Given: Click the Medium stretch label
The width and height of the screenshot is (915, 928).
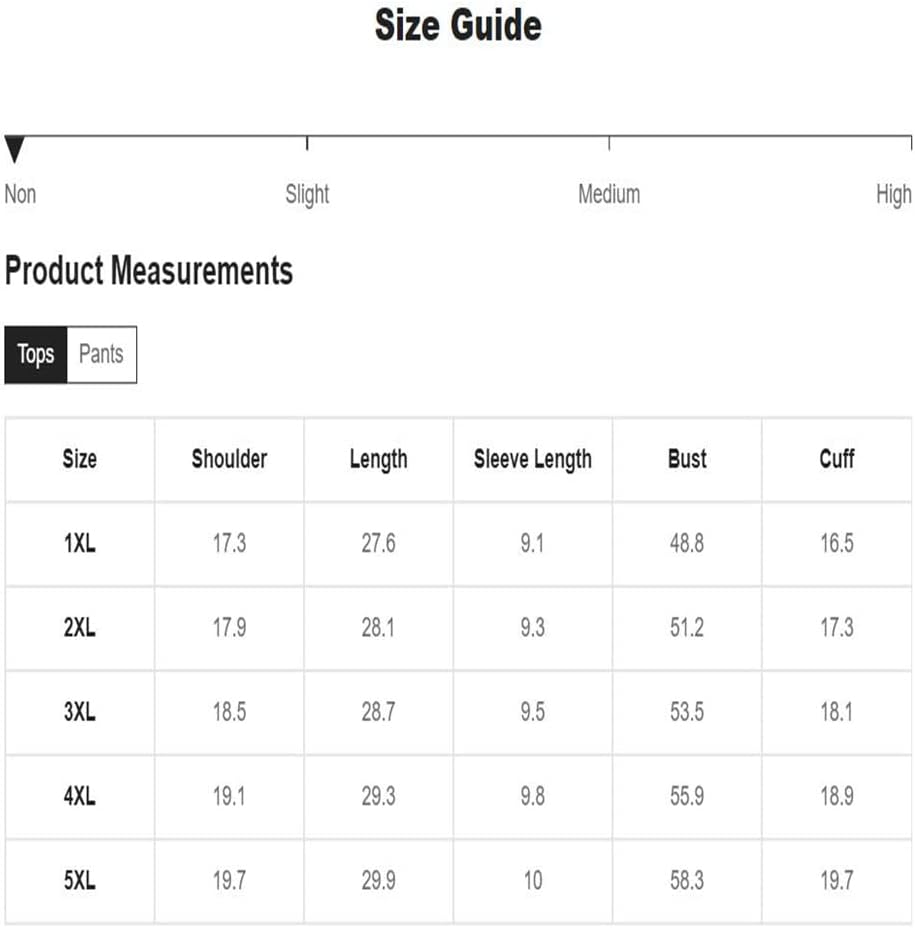Looking at the screenshot, I should tap(609, 194).
